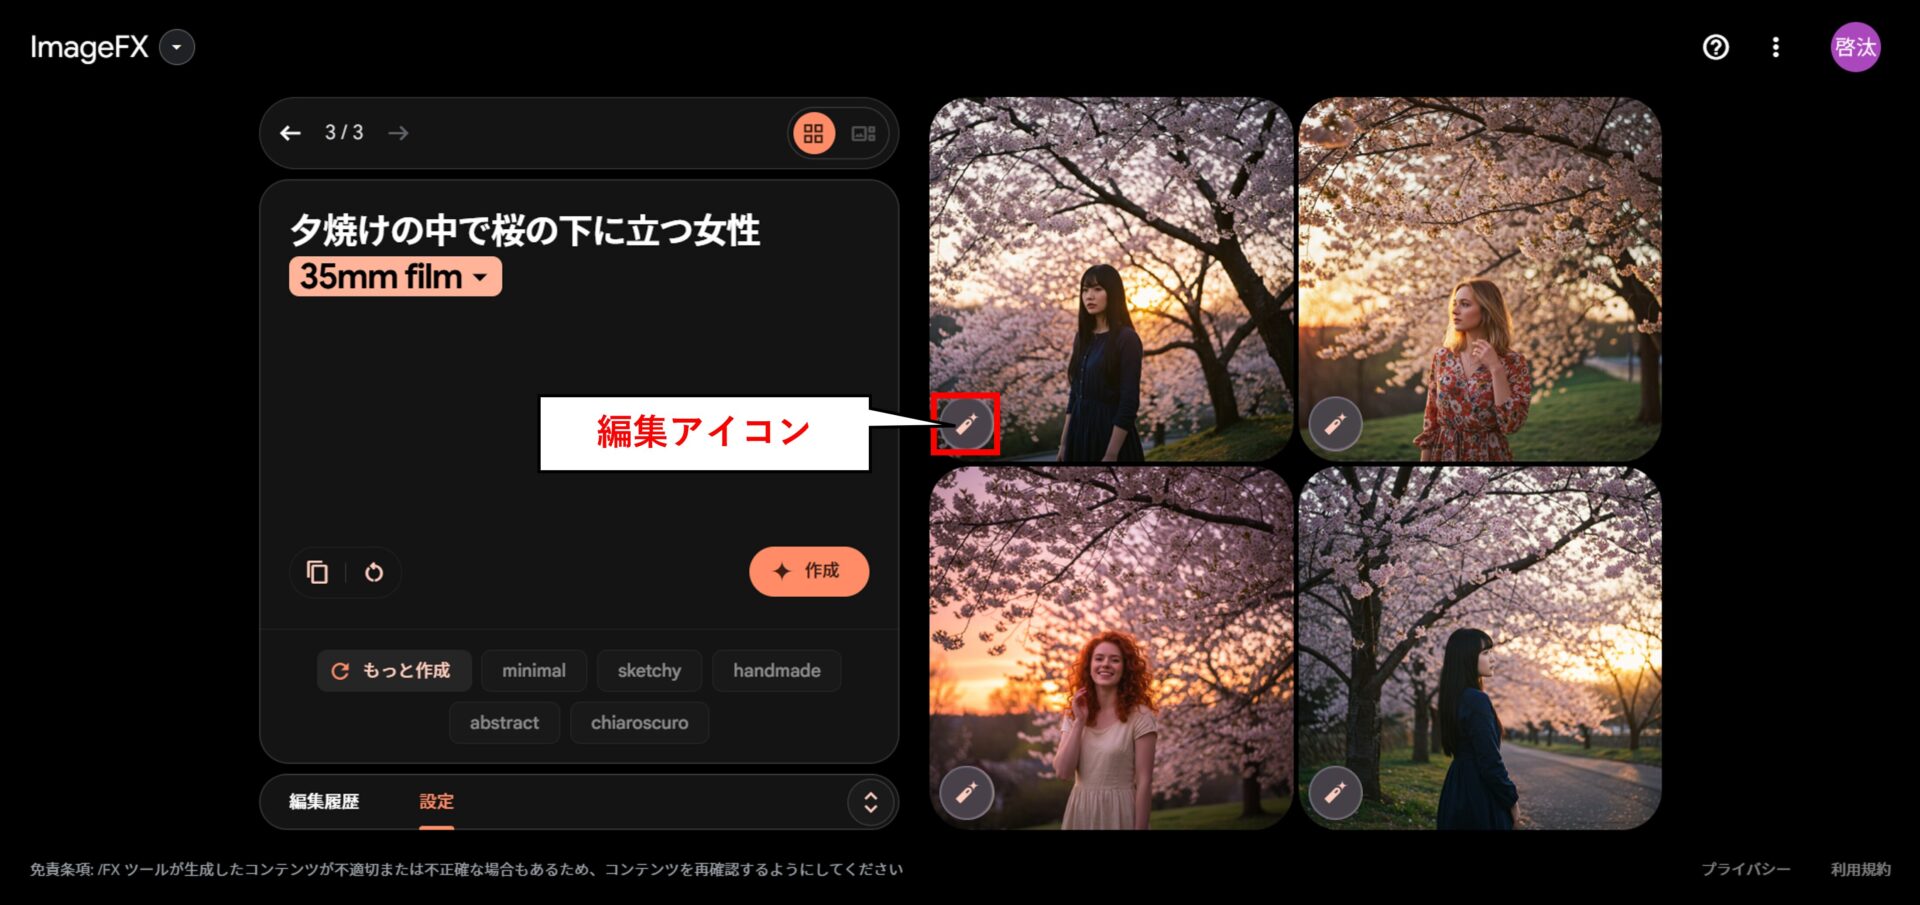This screenshot has width=1920, height=905.
Task: Open the help icon in the top bar
Action: click(x=1716, y=47)
